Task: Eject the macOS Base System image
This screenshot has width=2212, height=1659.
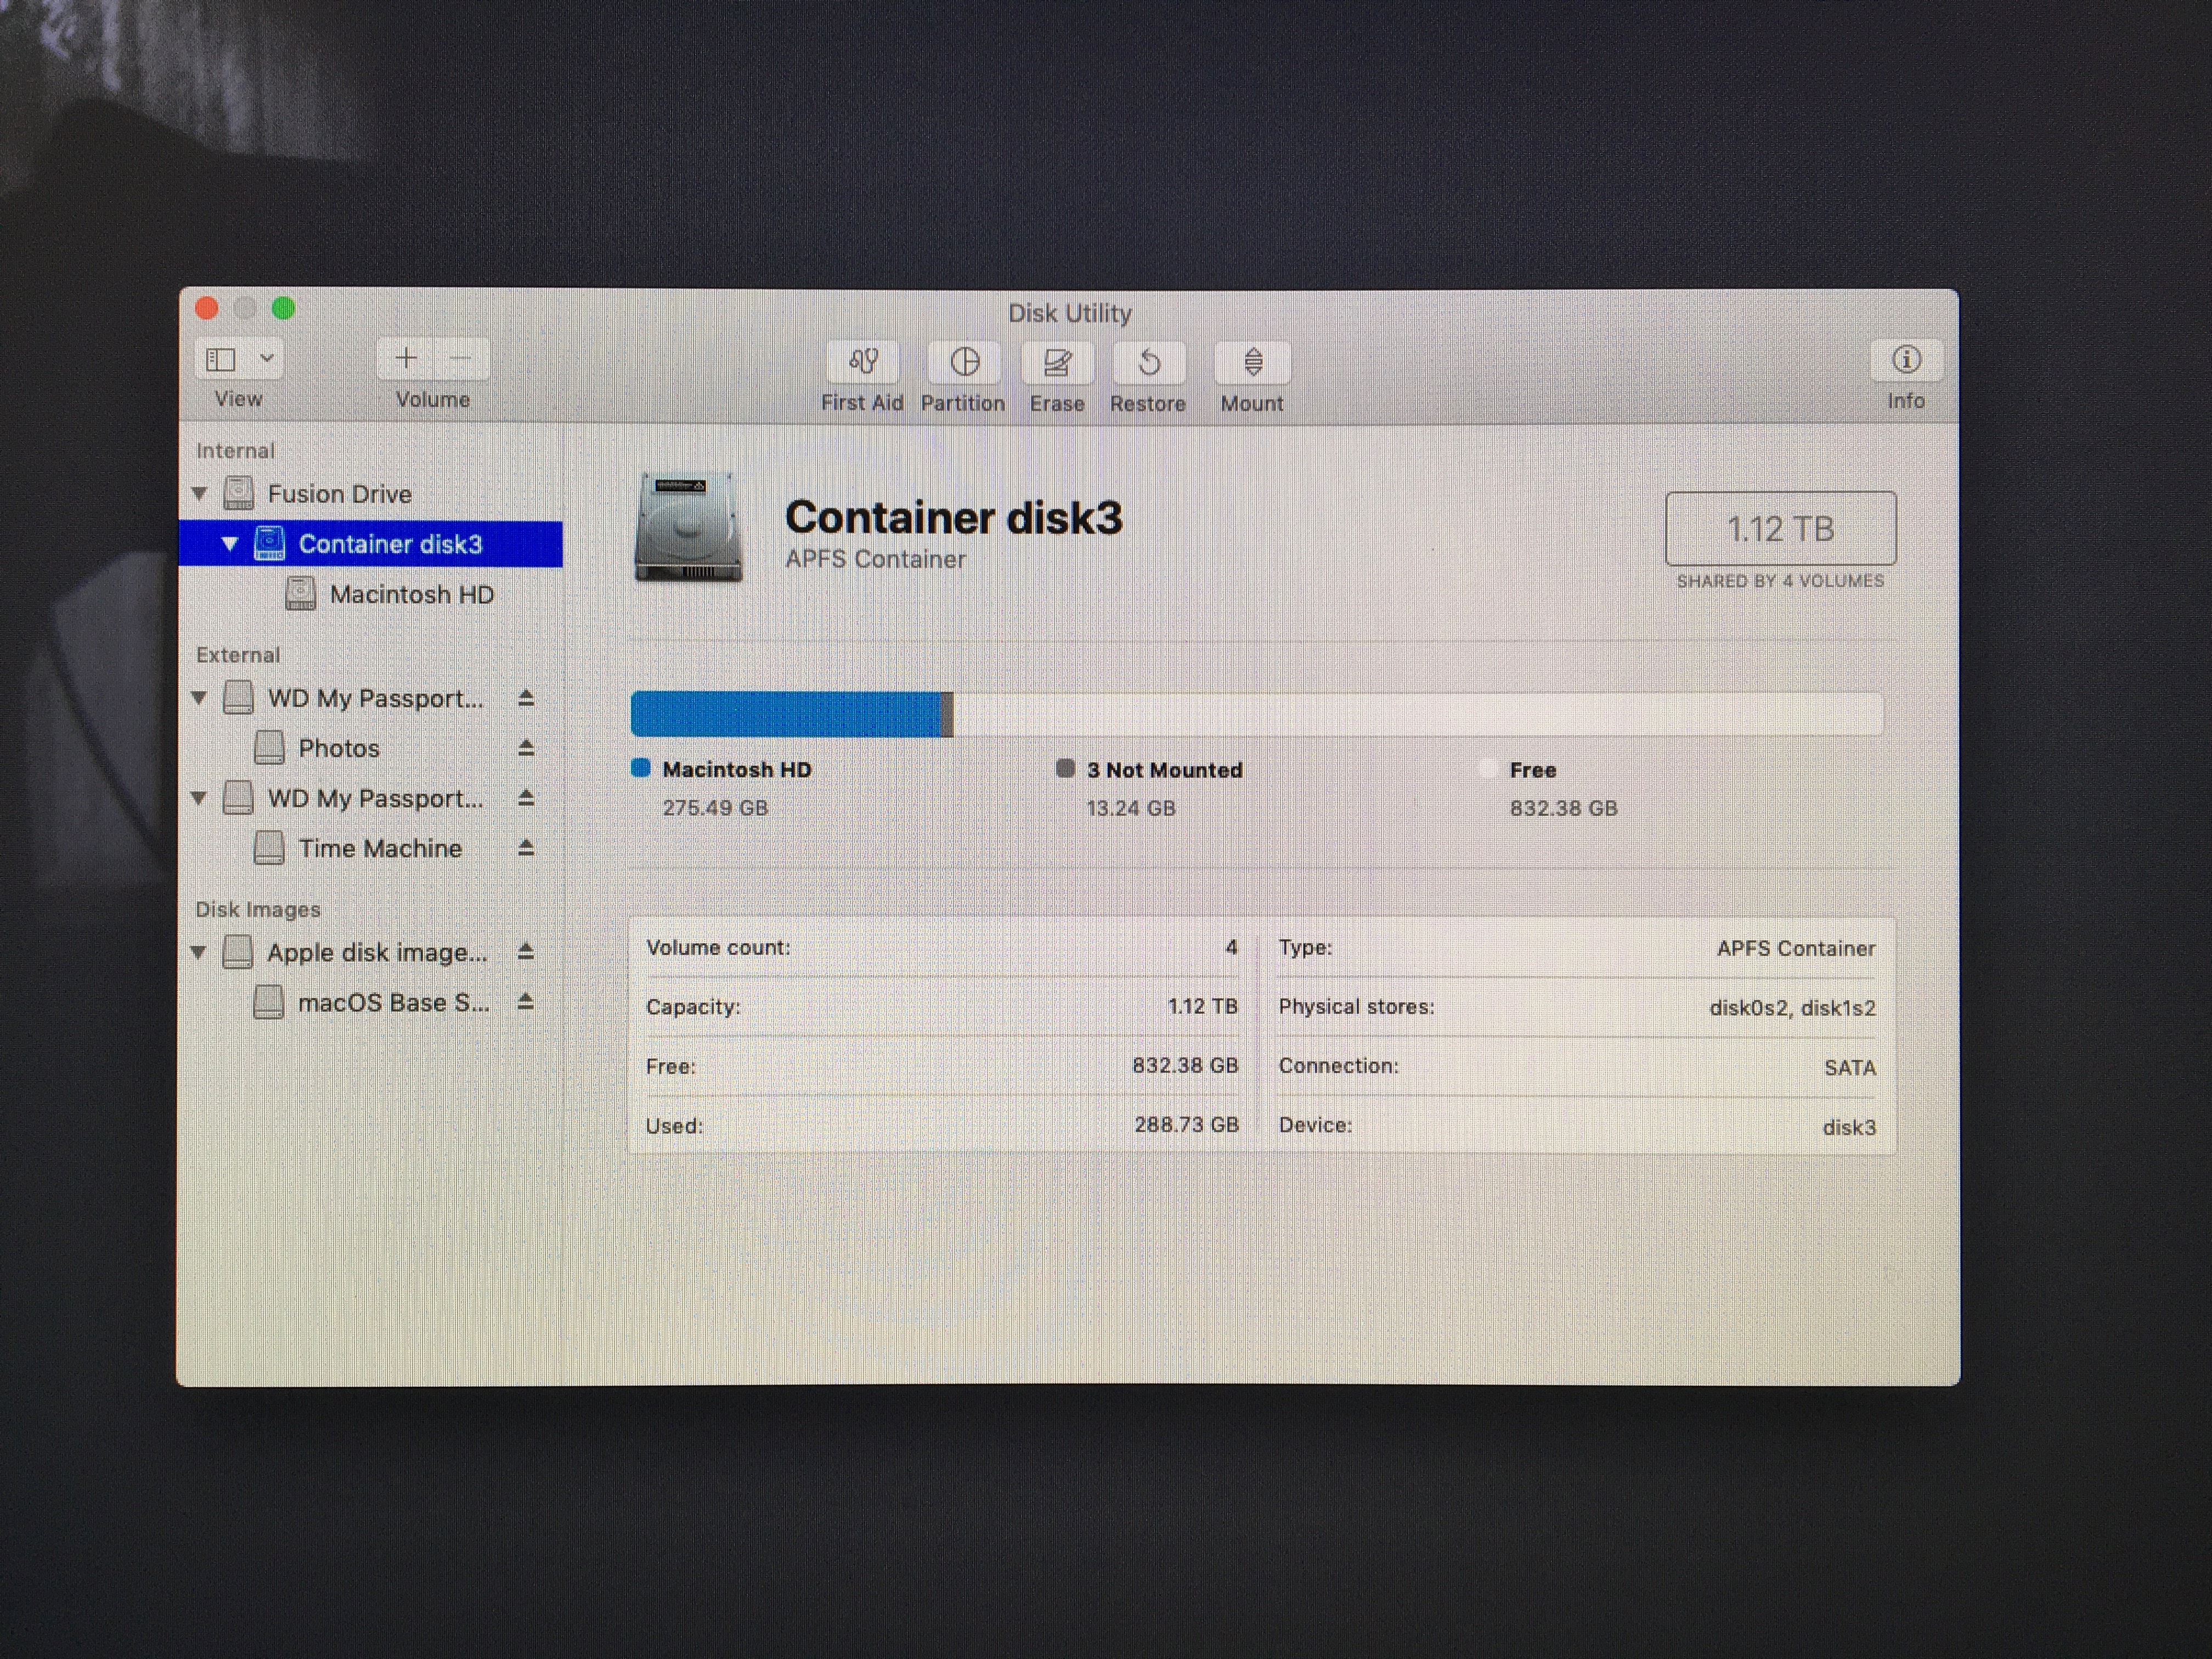Action: click(x=526, y=1002)
